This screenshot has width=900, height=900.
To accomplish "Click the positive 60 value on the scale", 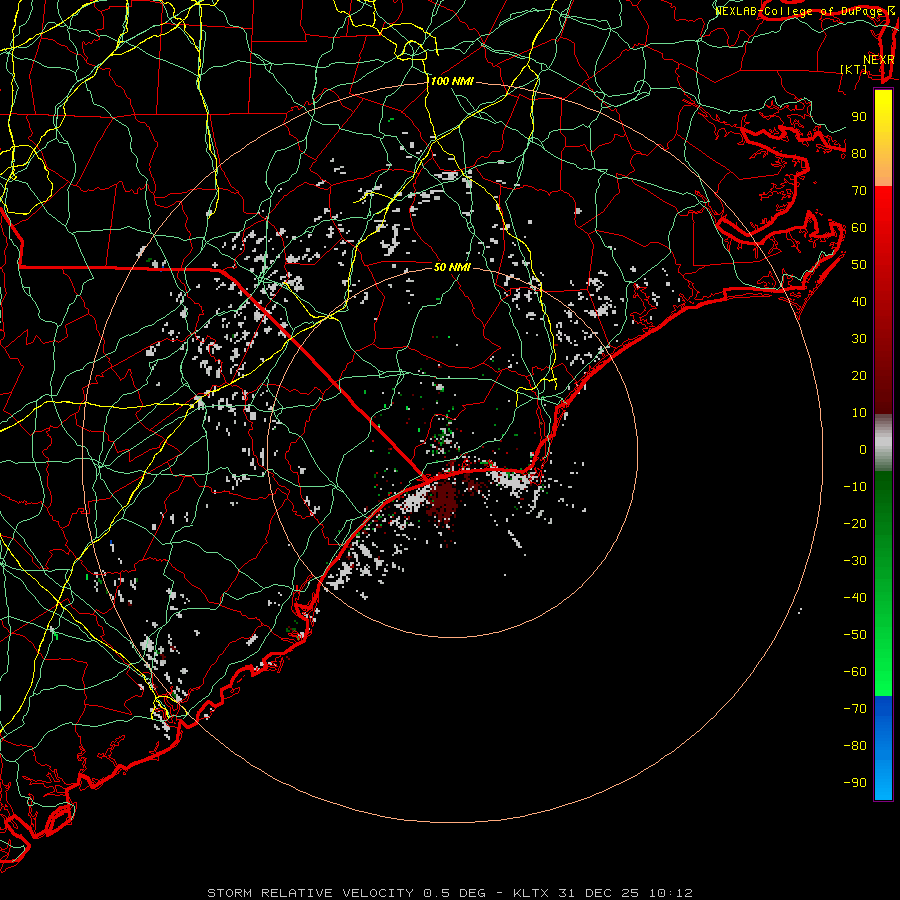I will tap(859, 227).
